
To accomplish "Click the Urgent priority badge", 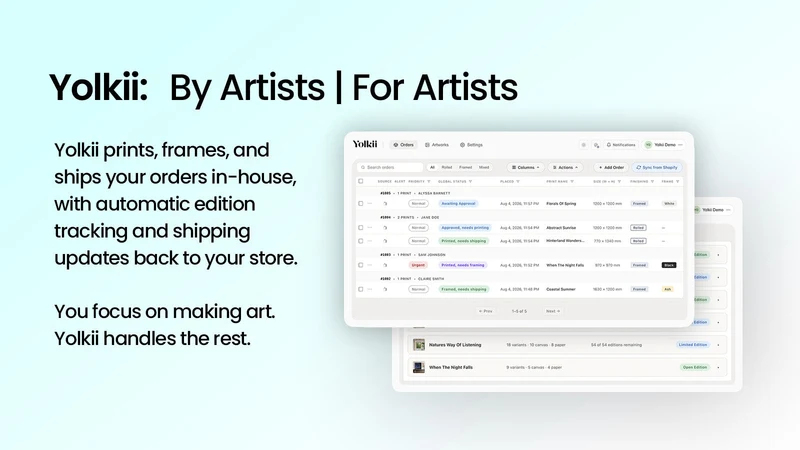I will coord(418,265).
